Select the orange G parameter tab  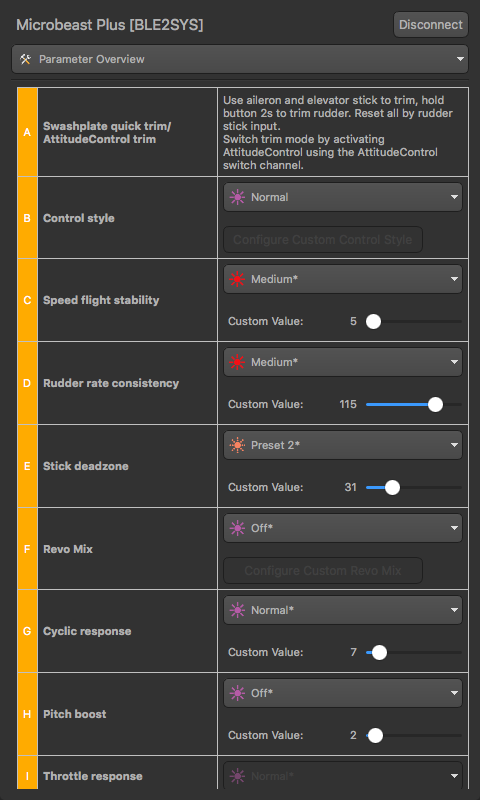coord(28,631)
